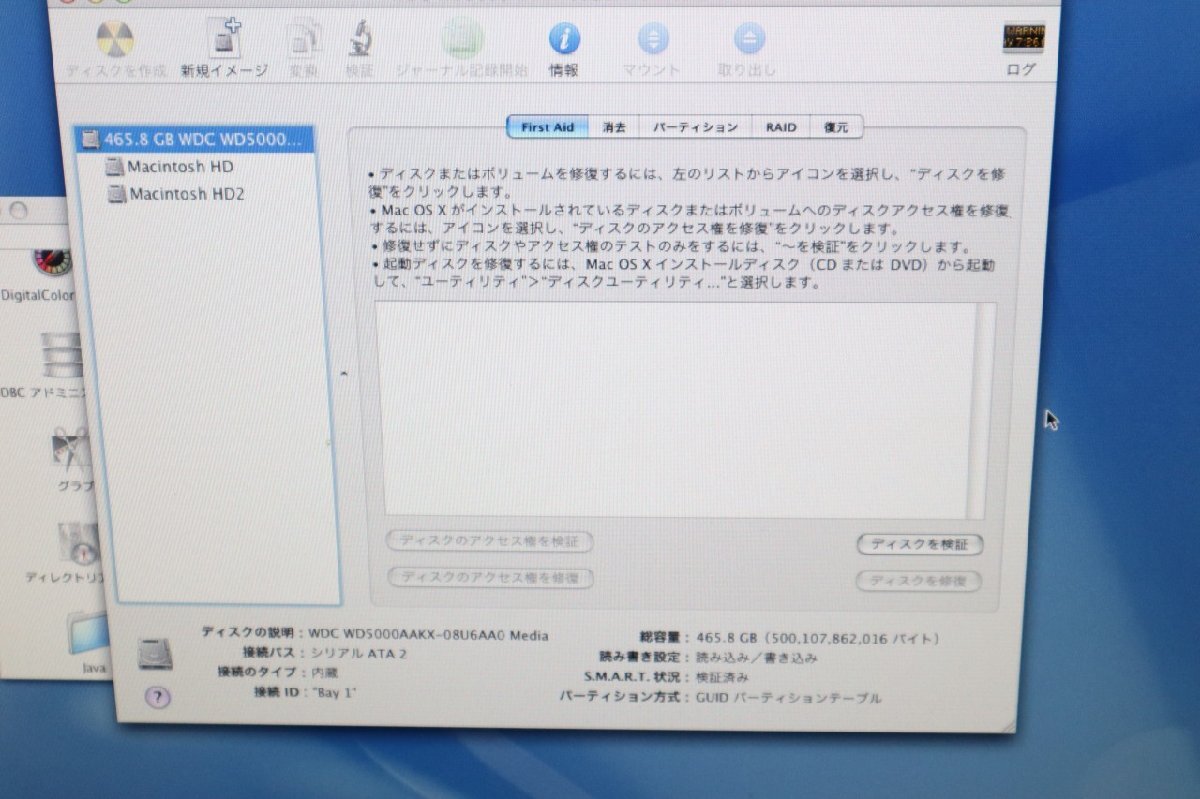Open the パーティション (Partition) tab
Image resolution: width=1200 pixels, height=799 pixels.
(x=695, y=128)
